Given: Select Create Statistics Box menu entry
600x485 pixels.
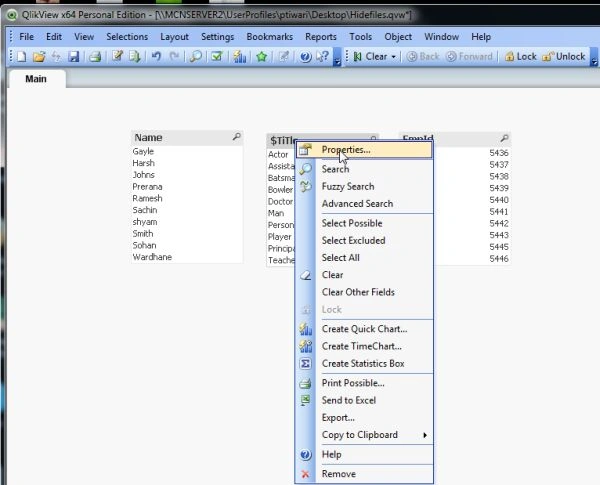Looking at the screenshot, I should (x=365, y=364).
